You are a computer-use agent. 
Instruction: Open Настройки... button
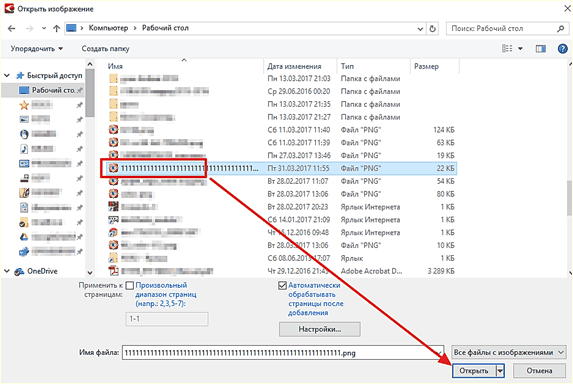(320, 329)
